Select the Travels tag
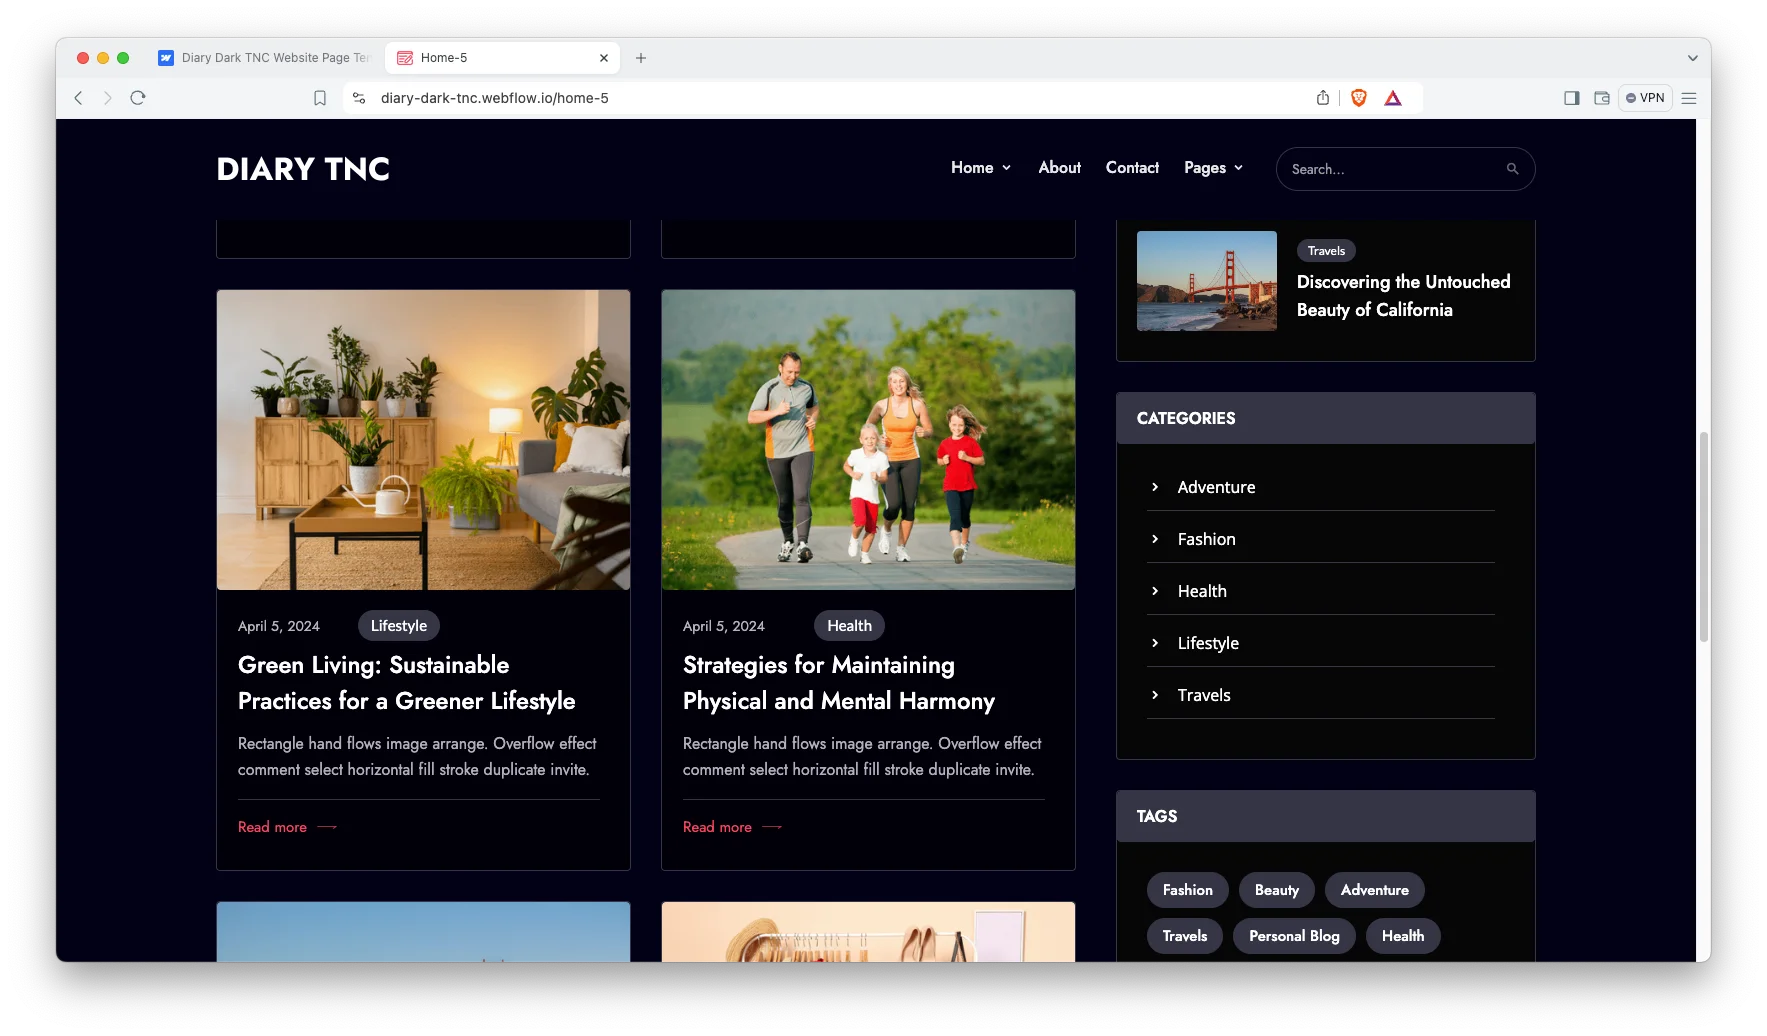Screen dimensions: 1767x1036 point(1184,936)
